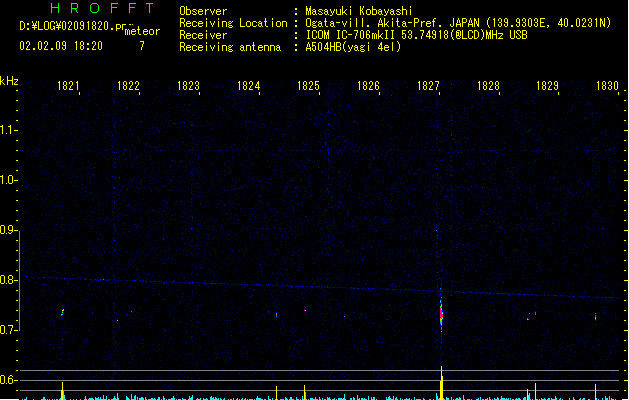The height and width of the screenshot is (400, 629).
Task: Click the "Receiving antenna" label
Action: coord(230,47)
